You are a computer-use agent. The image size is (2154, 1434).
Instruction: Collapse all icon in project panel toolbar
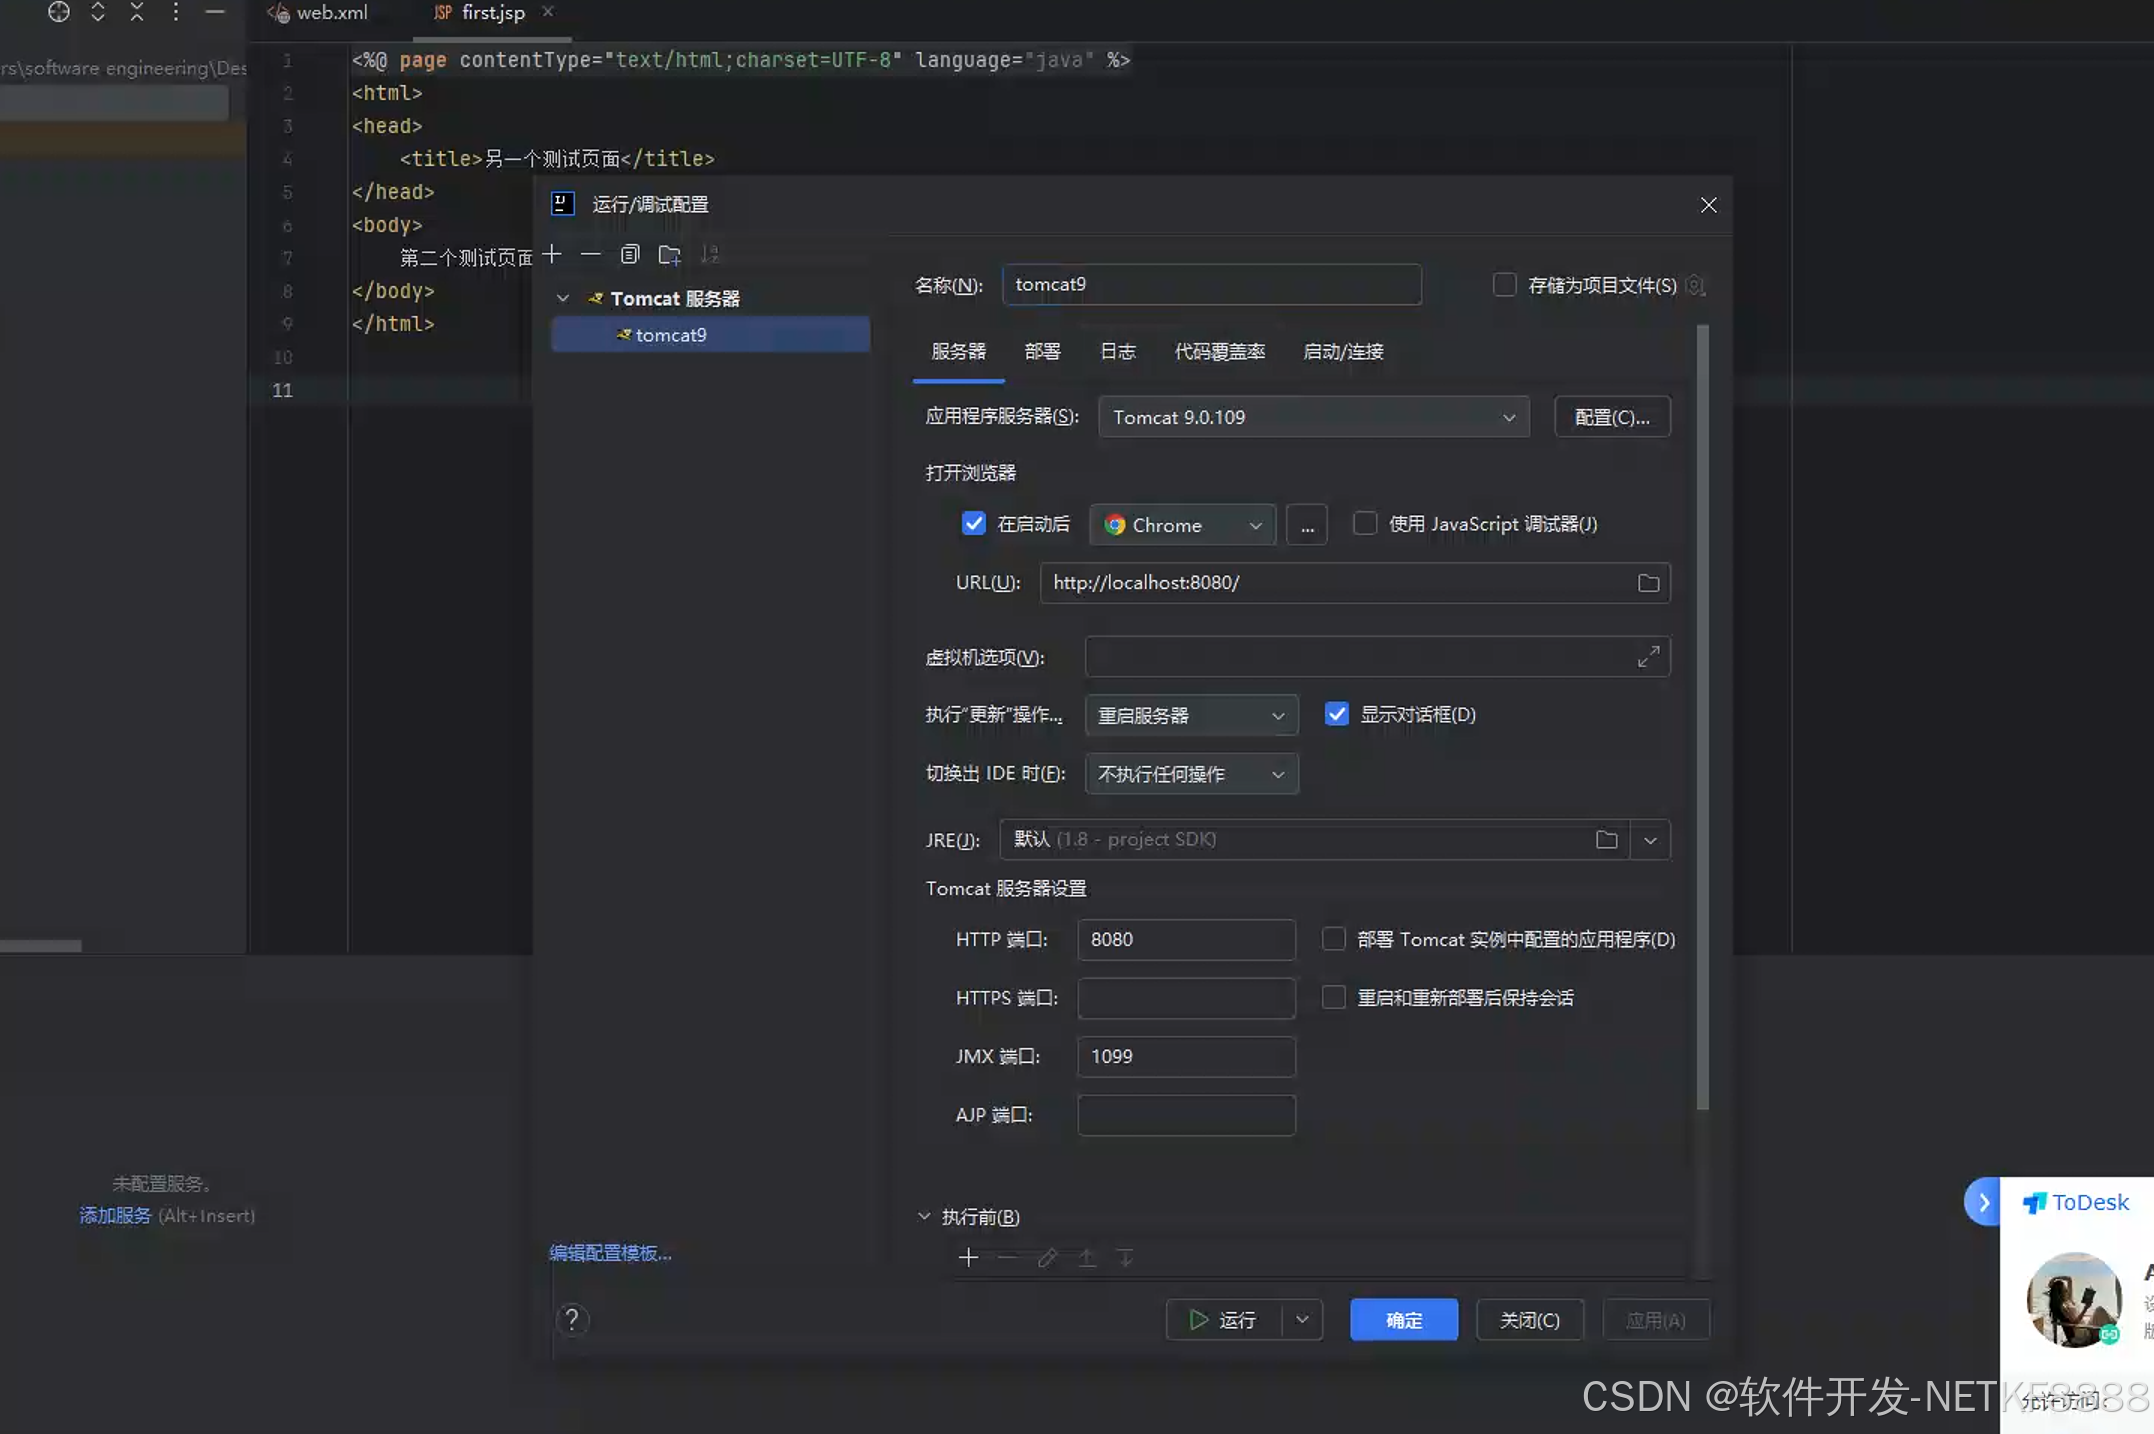(137, 12)
